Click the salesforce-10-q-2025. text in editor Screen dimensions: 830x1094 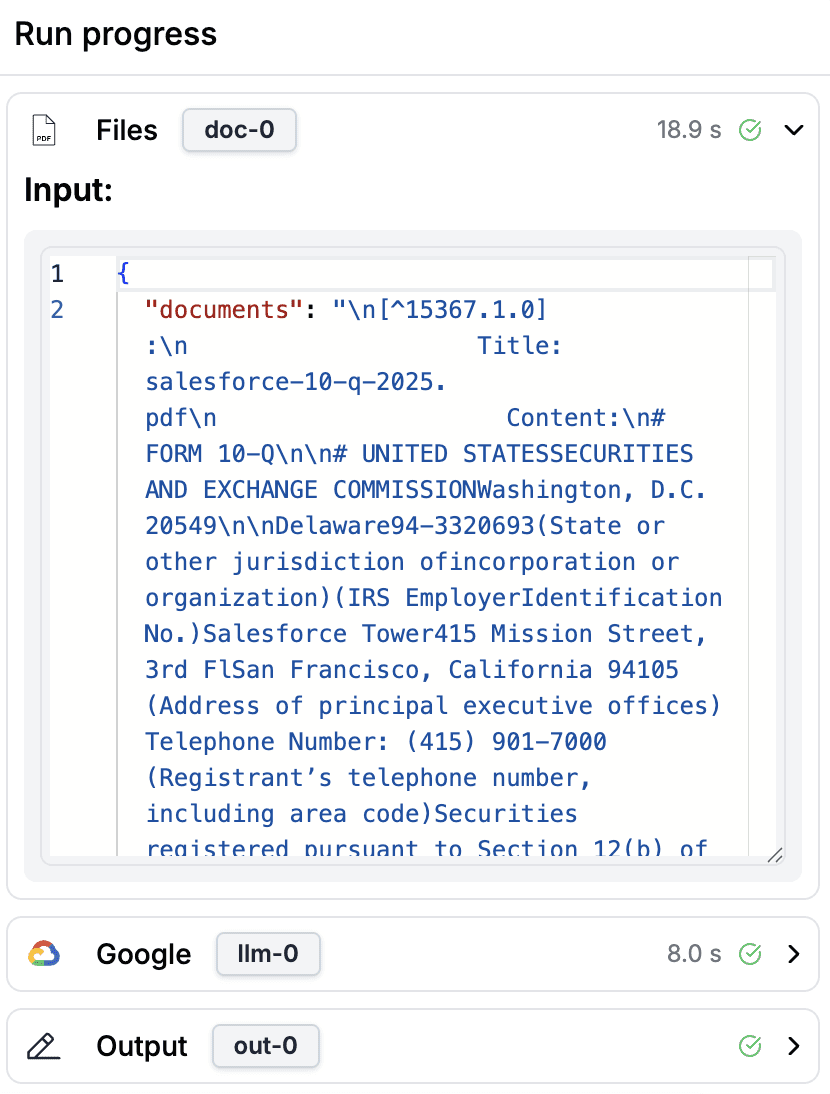[x=296, y=382]
